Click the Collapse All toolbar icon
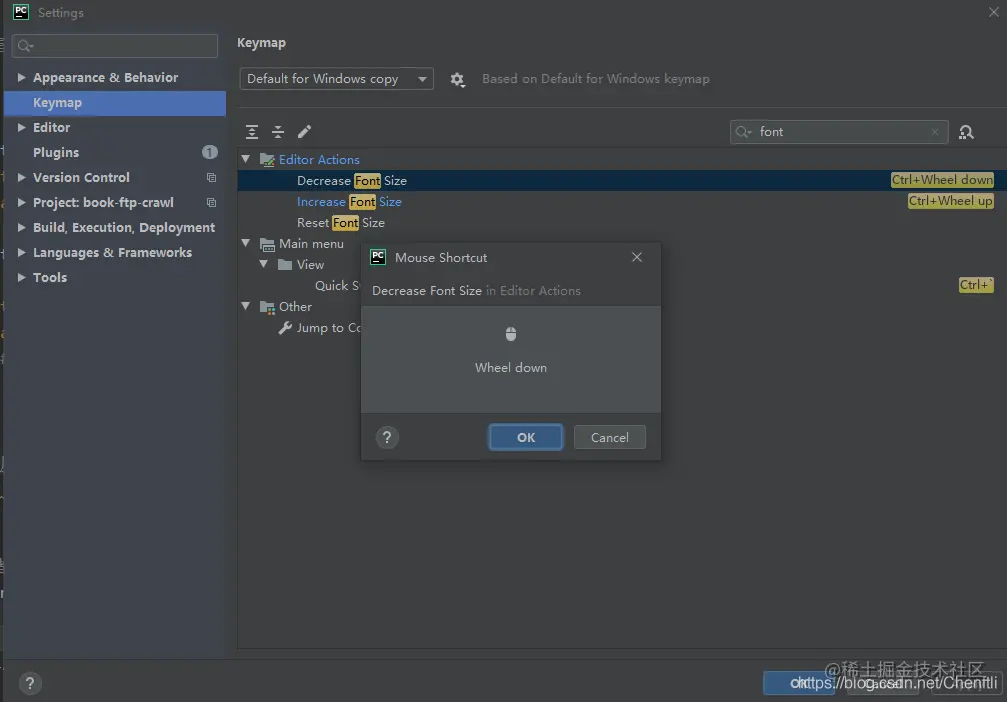 [x=278, y=132]
